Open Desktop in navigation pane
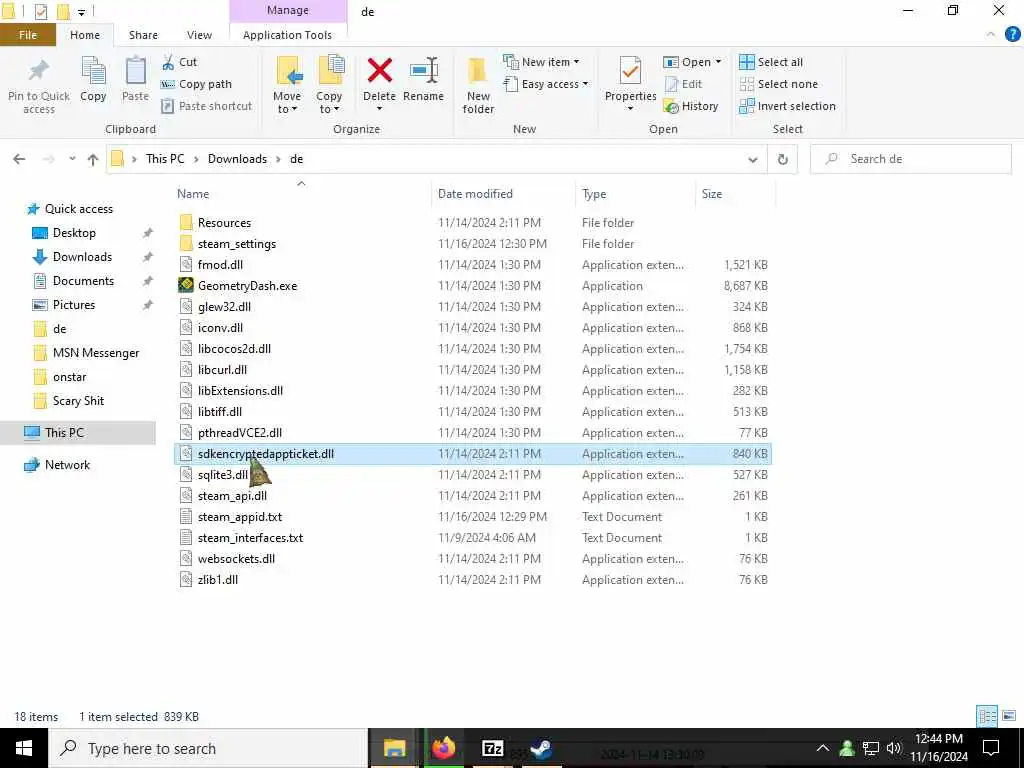 coord(74,233)
